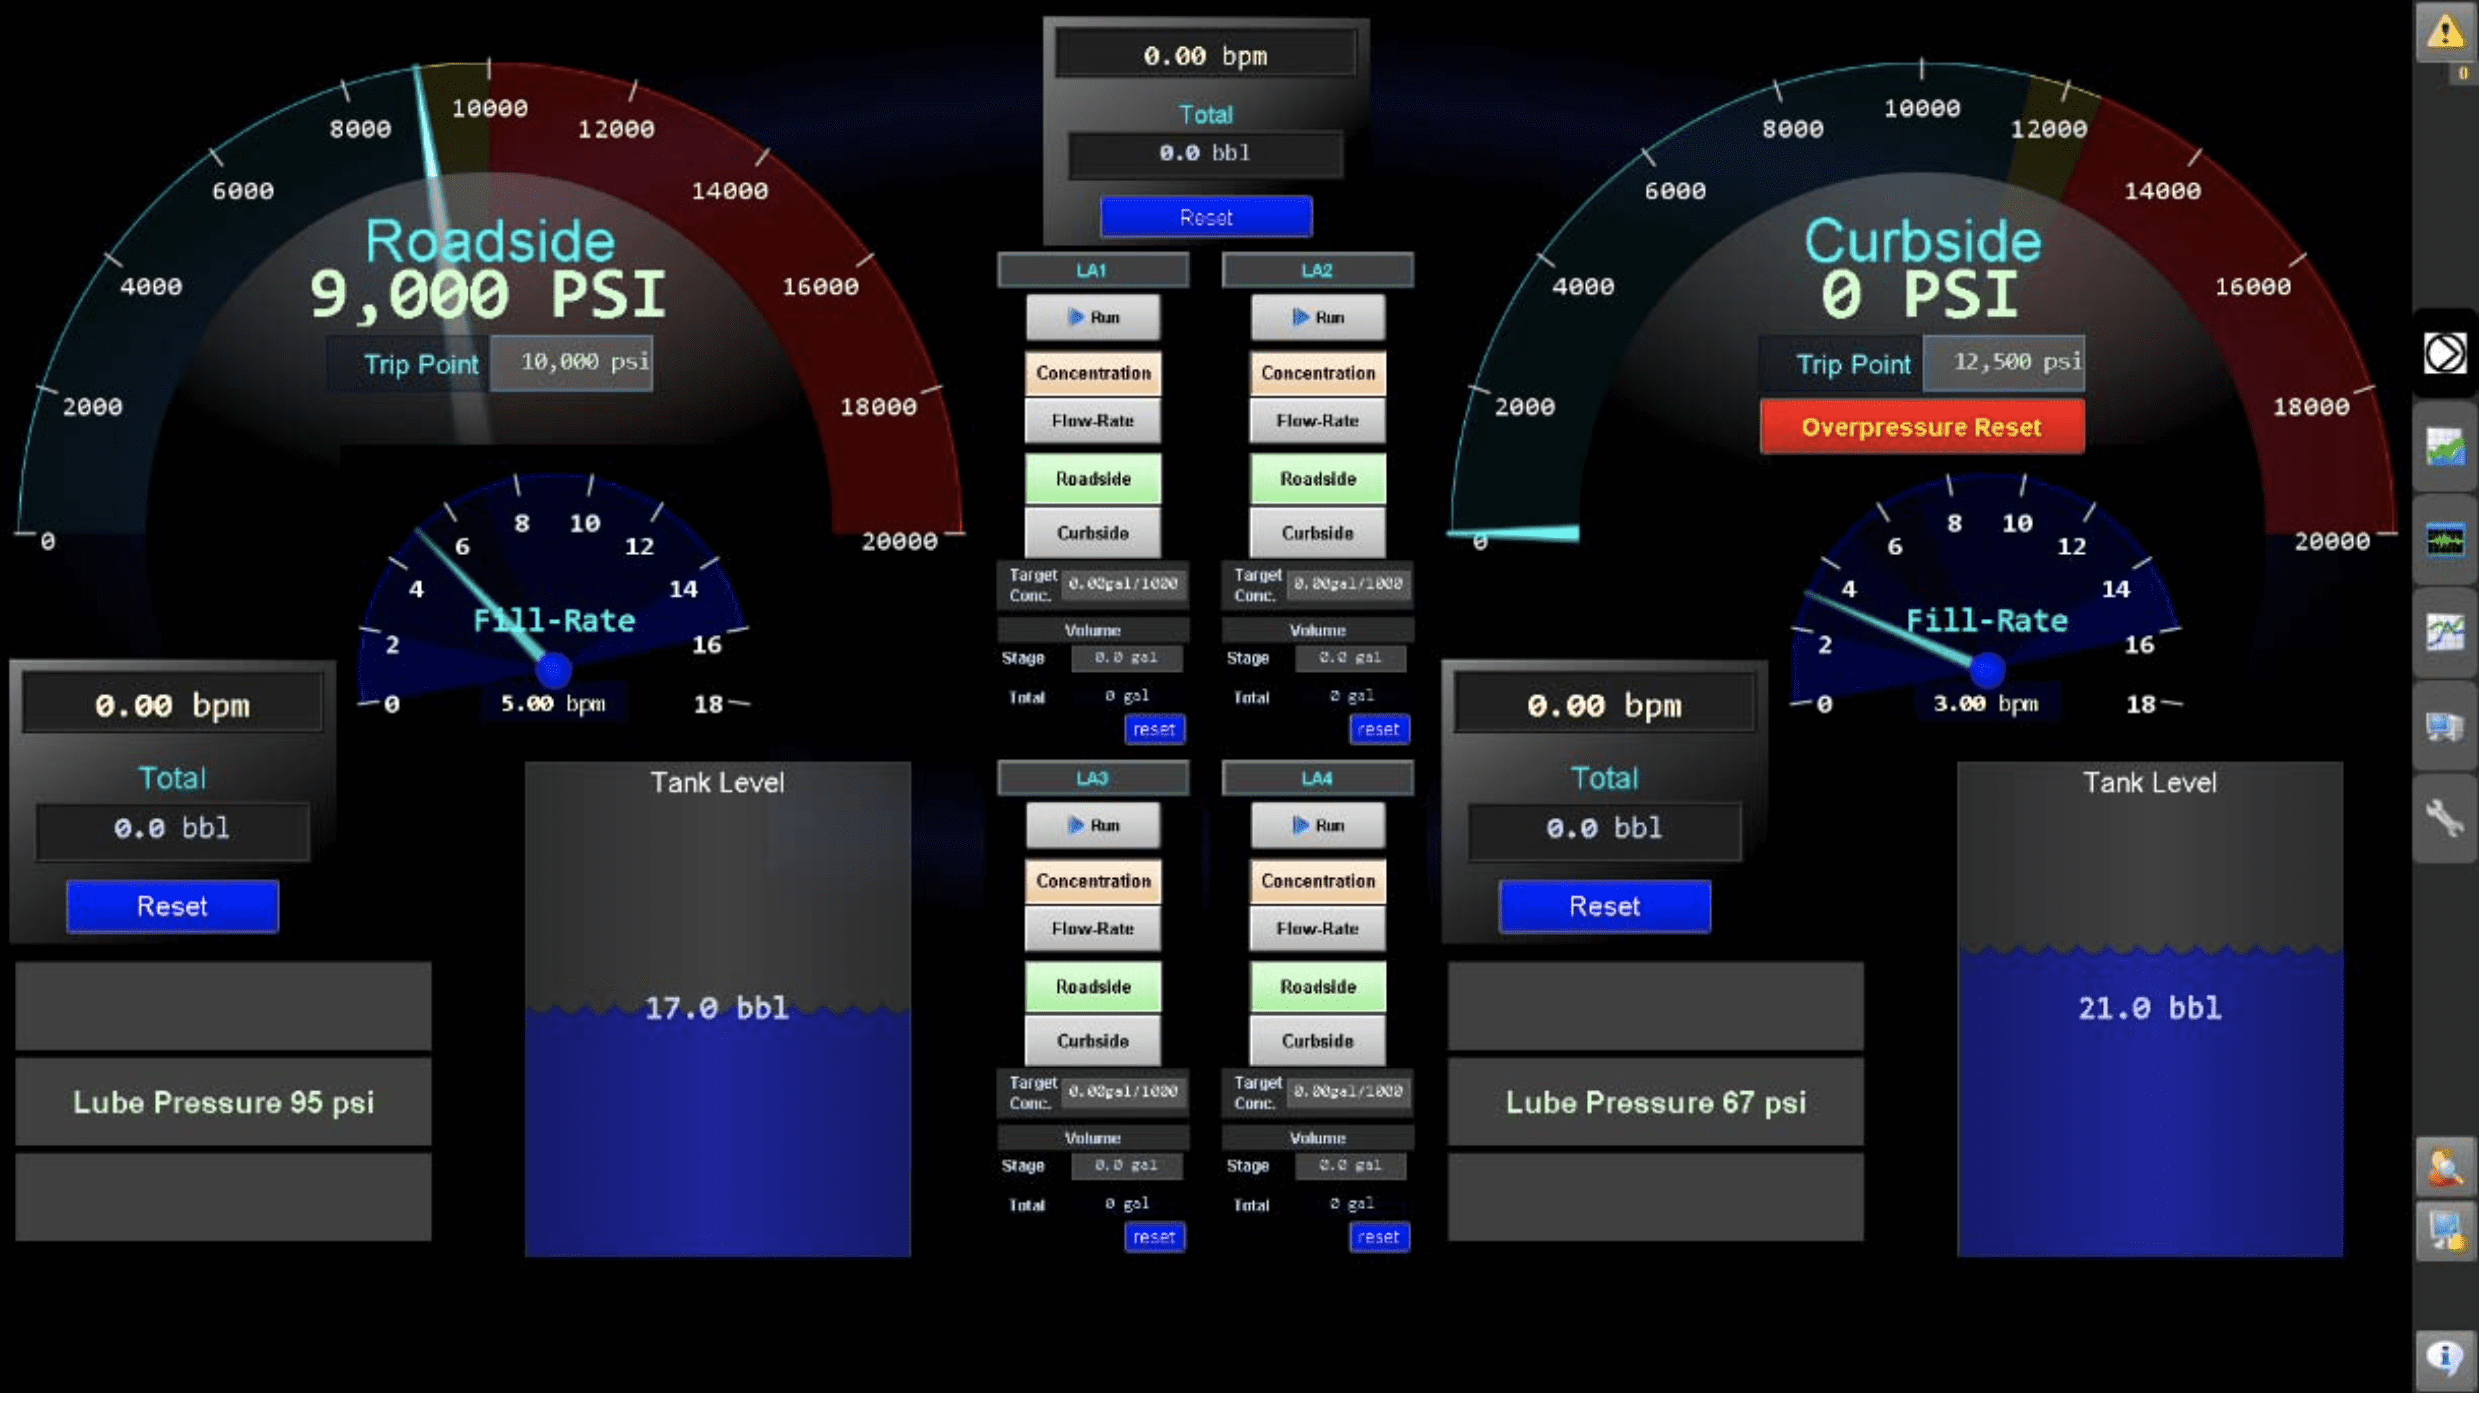The width and height of the screenshot is (2480, 1402).
Task: Open the user search magnifier icon
Action: point(2446,1167)
